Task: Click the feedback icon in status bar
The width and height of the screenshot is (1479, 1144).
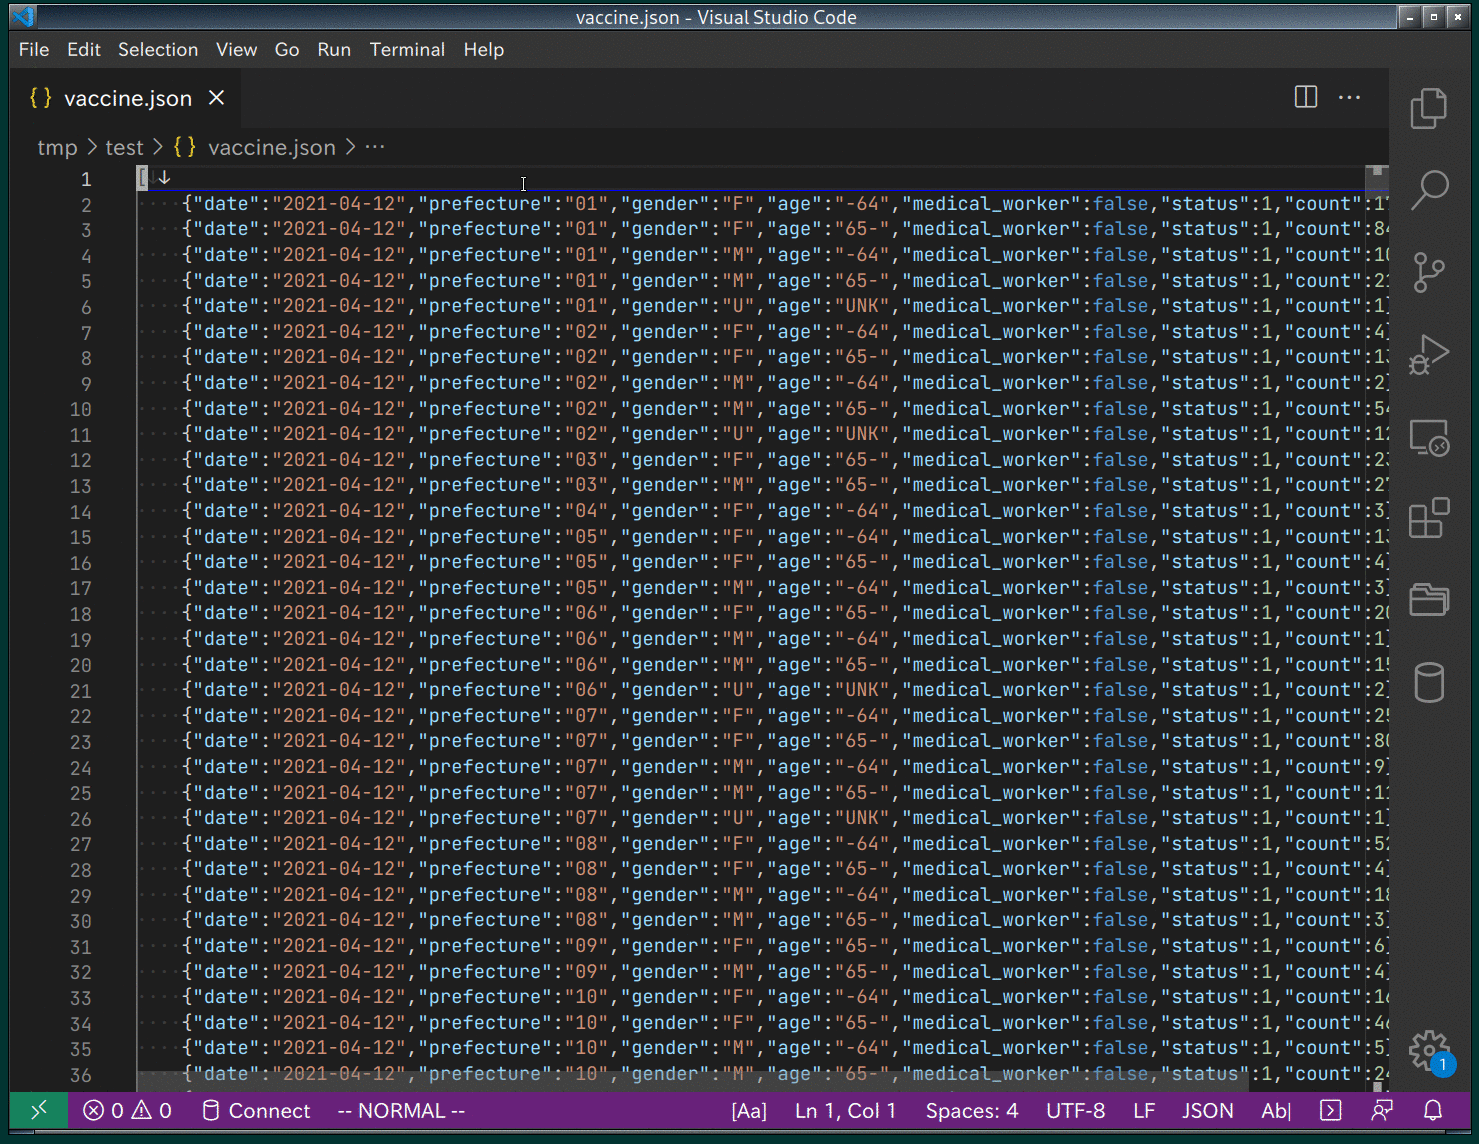Action: [x=1382, y=1110]
